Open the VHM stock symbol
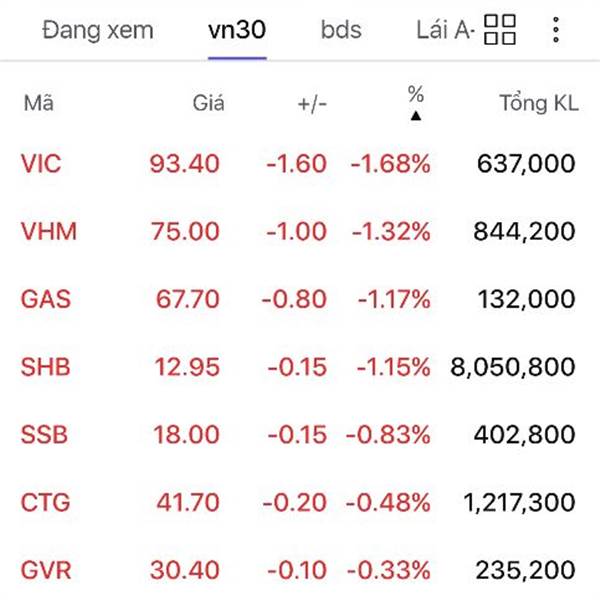The image size is (600, 600). click(49, 232)
